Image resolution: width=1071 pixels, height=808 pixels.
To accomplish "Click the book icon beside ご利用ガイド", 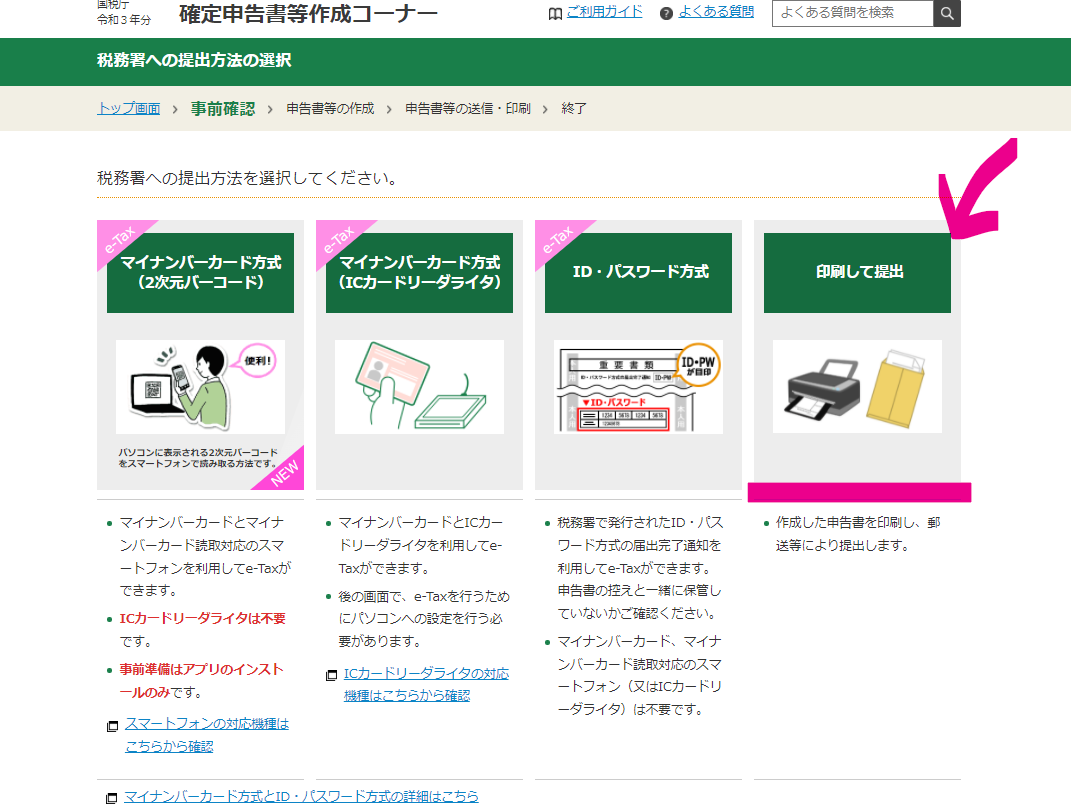I will click(555, 13).
